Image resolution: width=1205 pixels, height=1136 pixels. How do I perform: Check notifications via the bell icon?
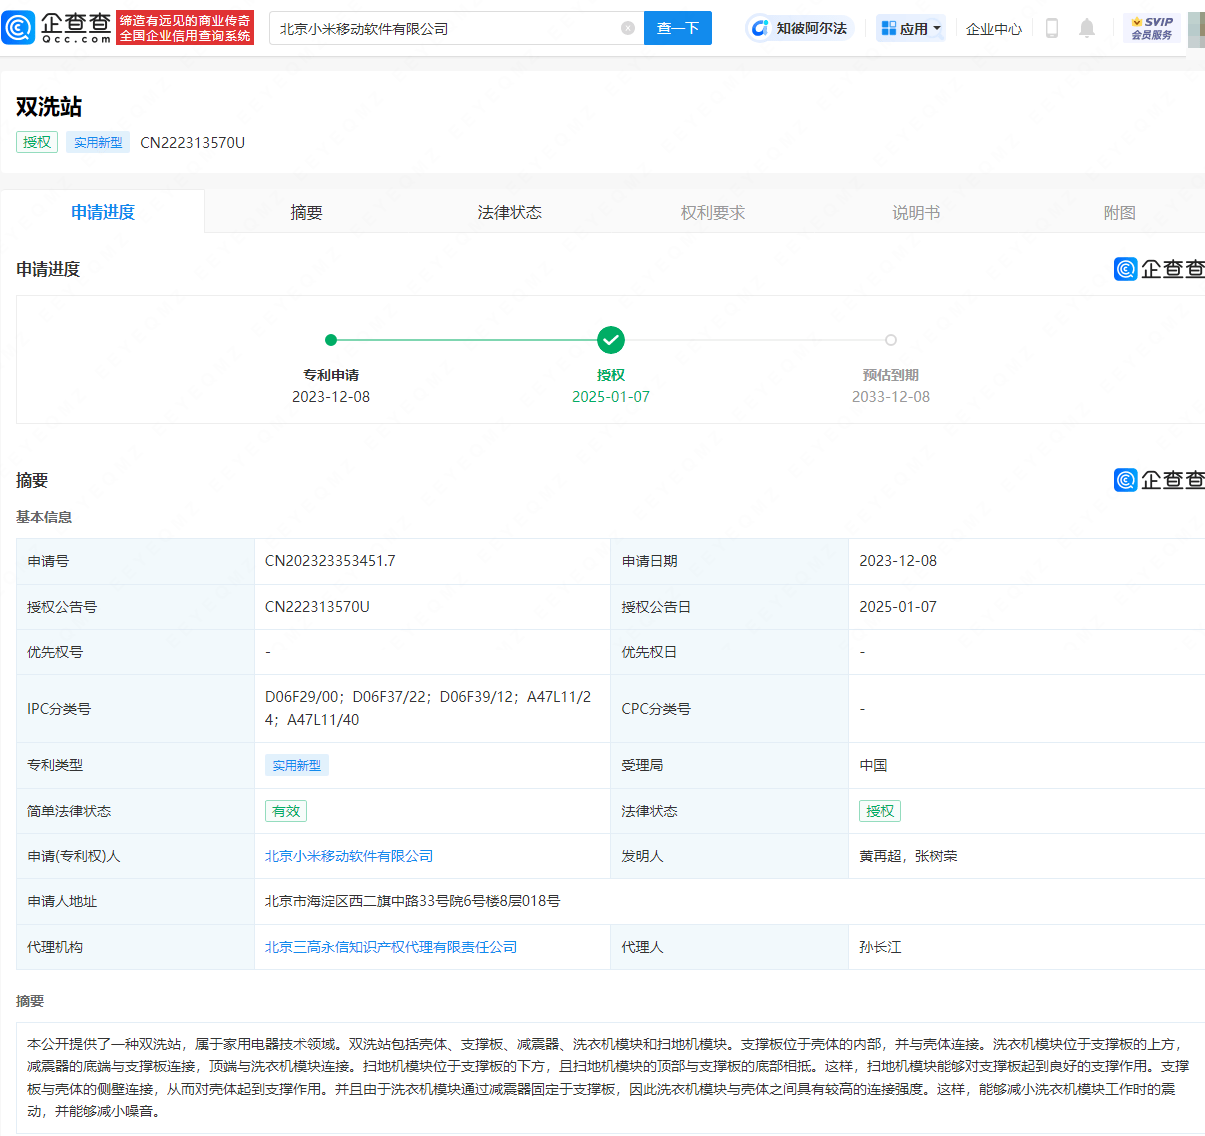(1087, 28)
